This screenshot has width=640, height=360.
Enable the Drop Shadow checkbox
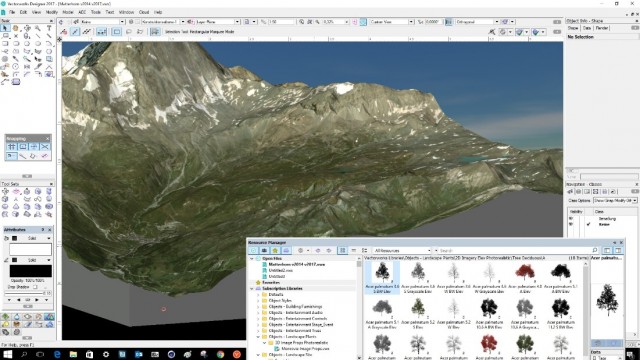pos(35,287)
